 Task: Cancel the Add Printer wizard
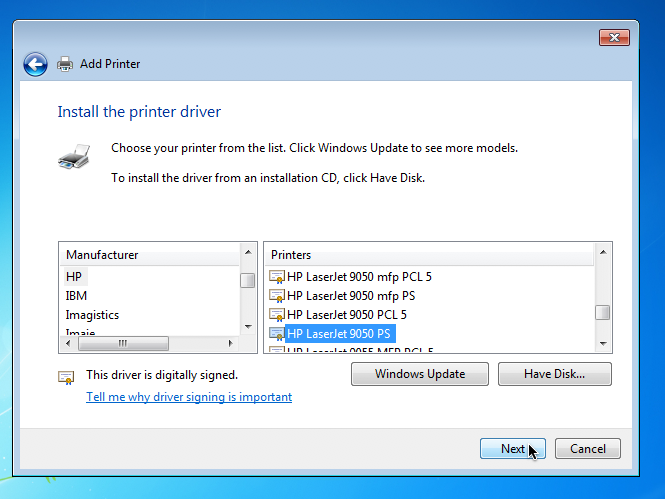click(588, 449)
